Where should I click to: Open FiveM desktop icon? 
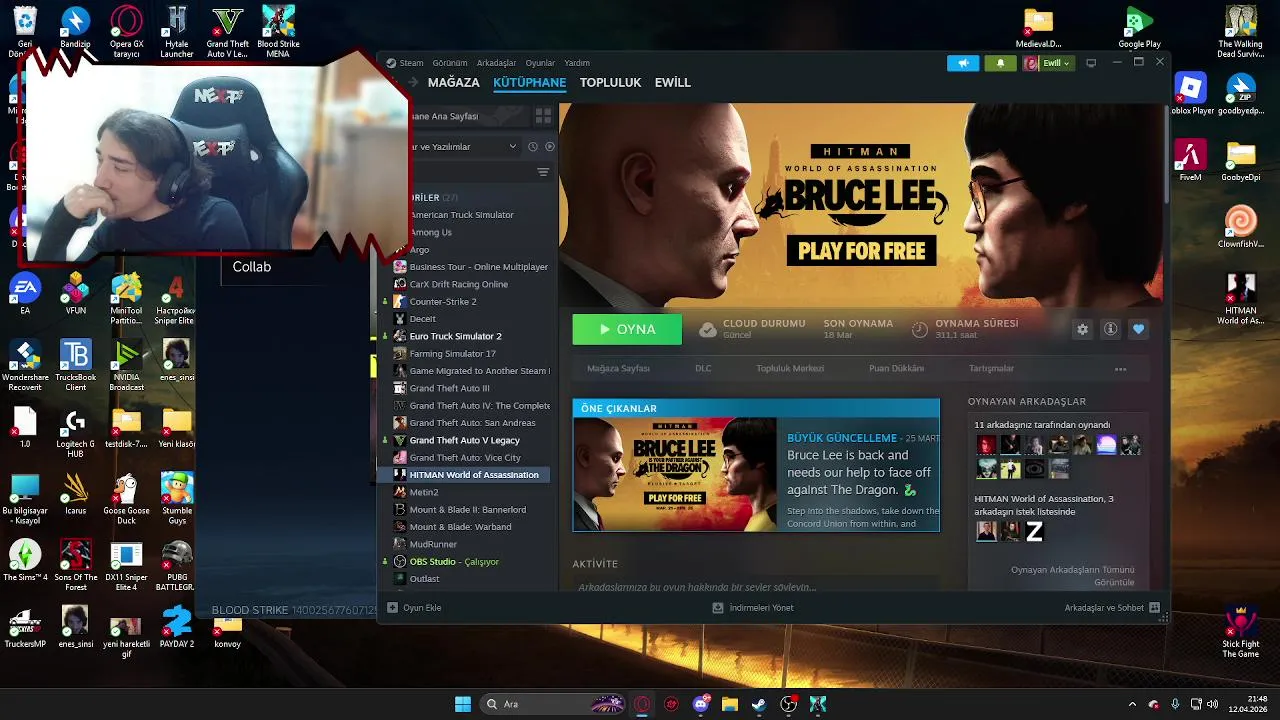[1190, 160]
